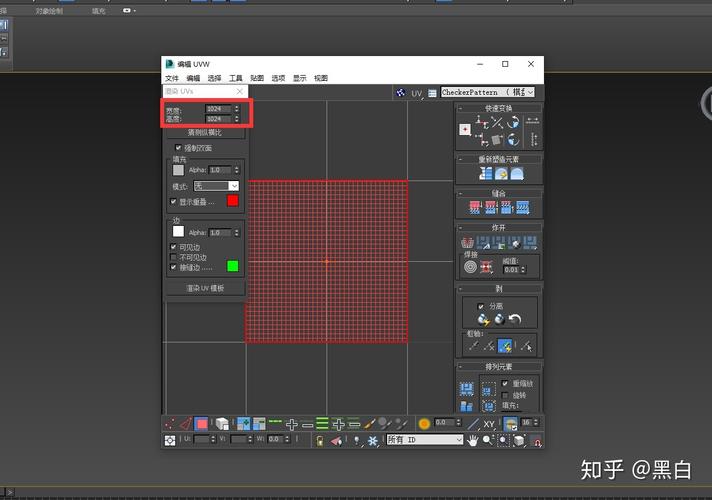
Task: Click the checker background display icon
Action: (x=400, y=93)
